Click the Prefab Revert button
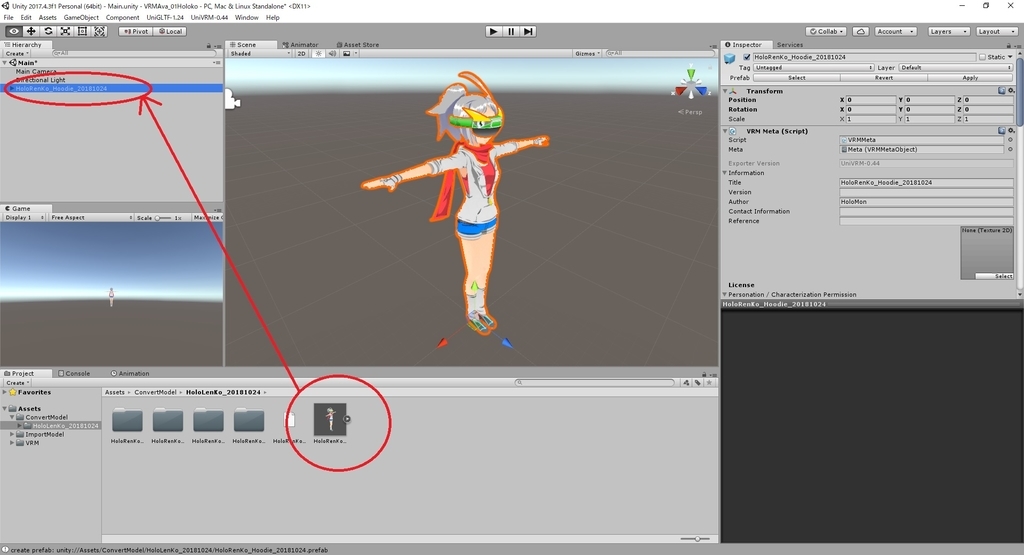Screen dimensions: 1024x555 [883, 78]
